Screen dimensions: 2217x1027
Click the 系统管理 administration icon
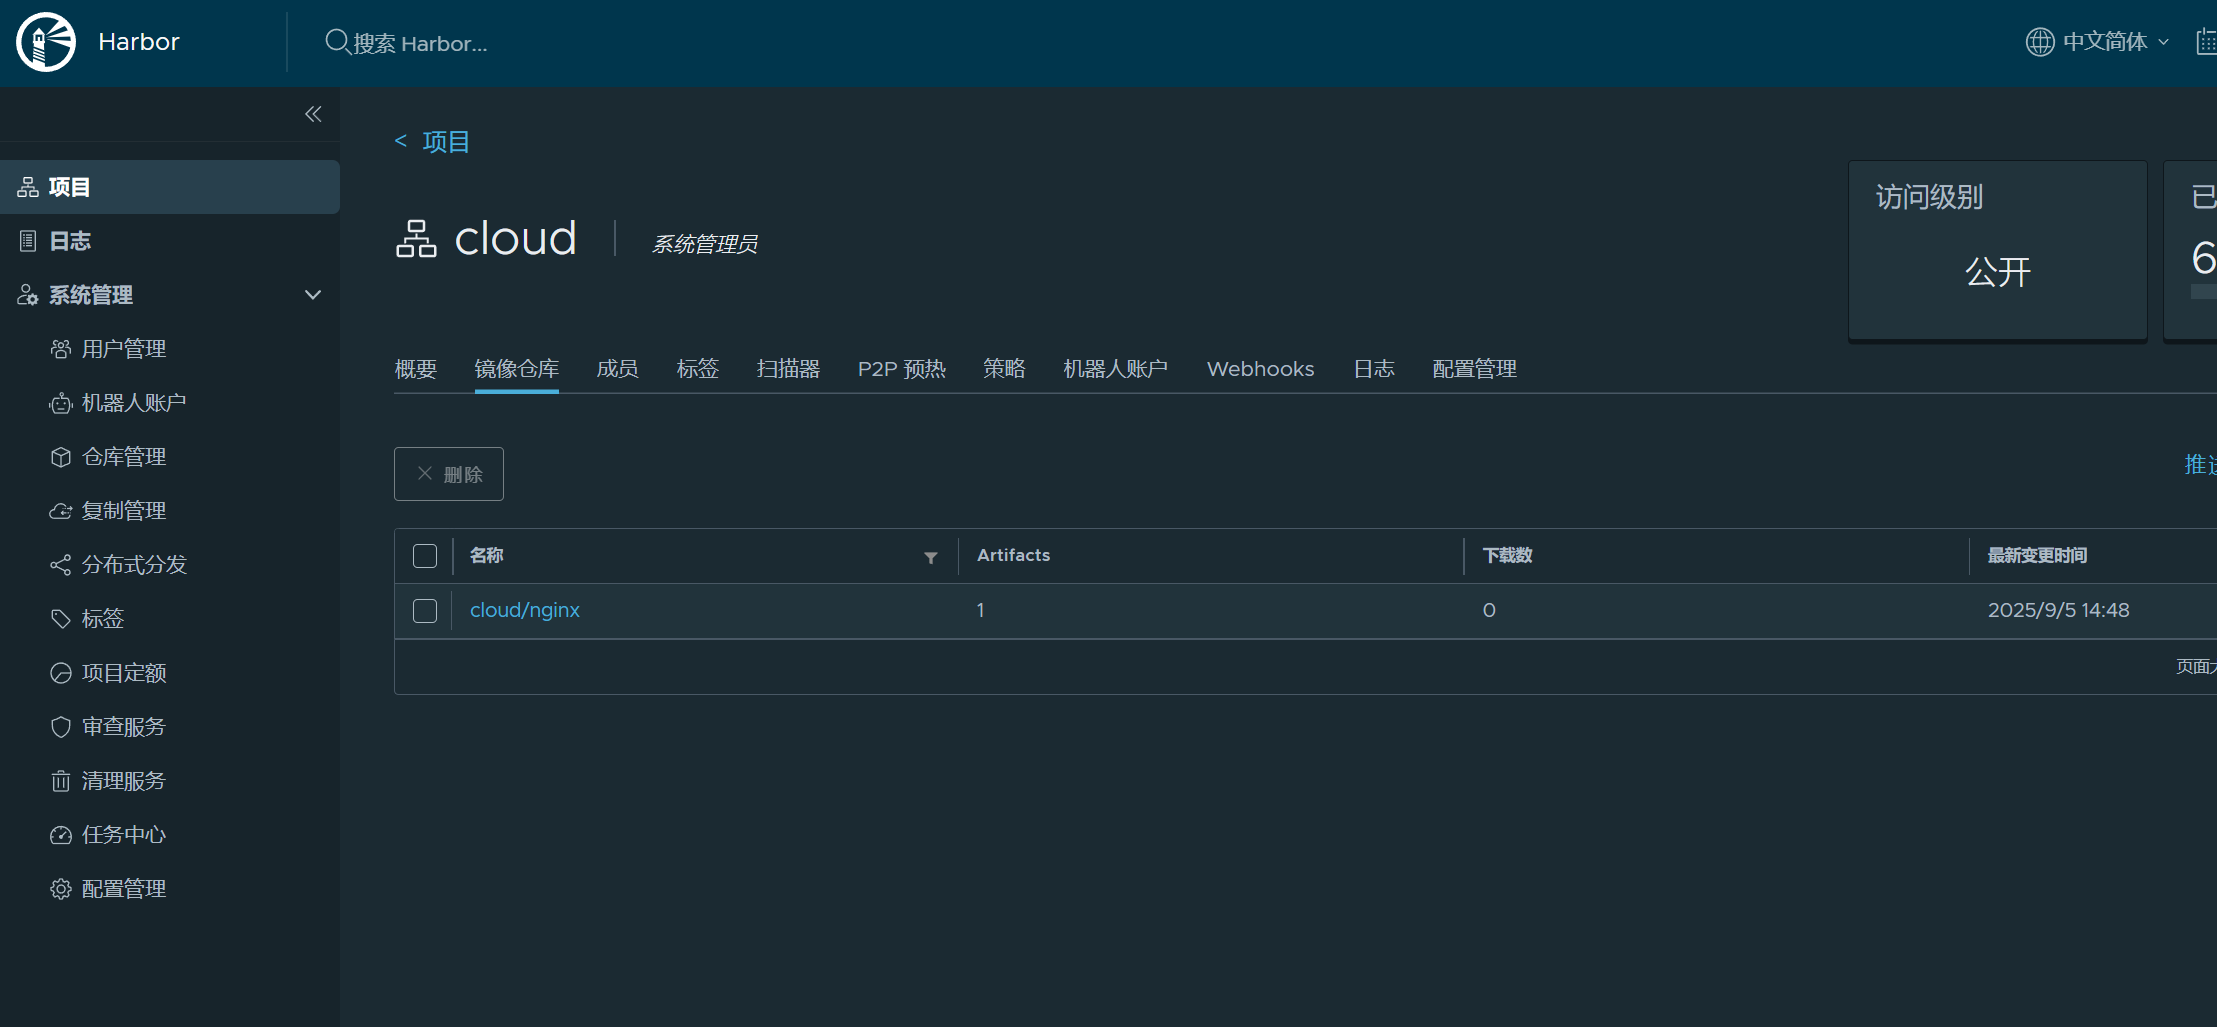click(x=28, y=295)
